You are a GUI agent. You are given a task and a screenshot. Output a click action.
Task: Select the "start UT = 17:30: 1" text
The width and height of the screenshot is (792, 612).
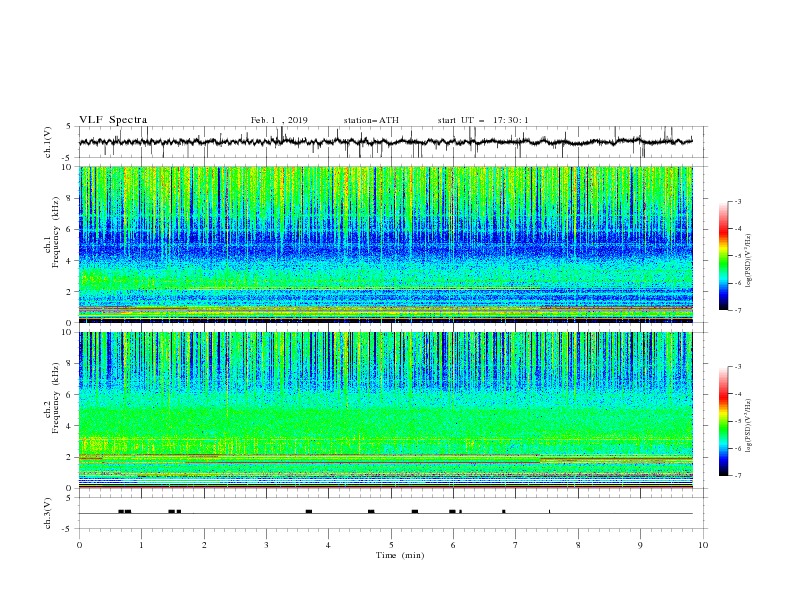pos(483,120)
